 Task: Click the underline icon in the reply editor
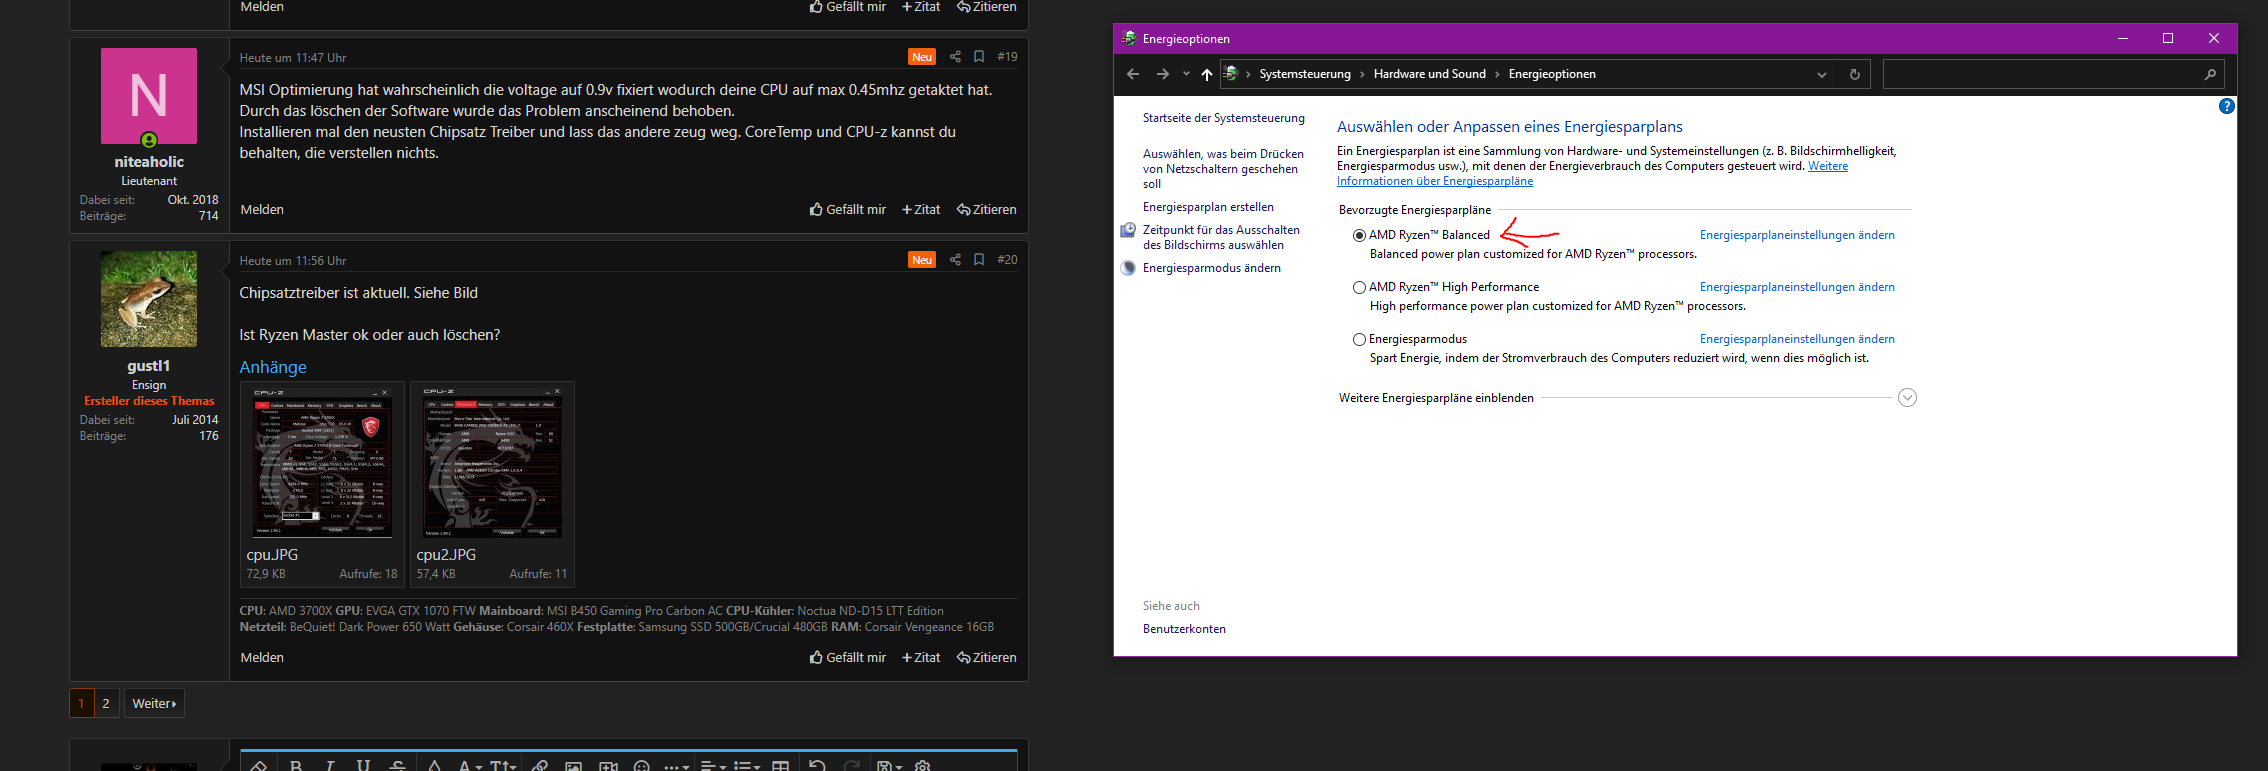click(x=363, y=765)
